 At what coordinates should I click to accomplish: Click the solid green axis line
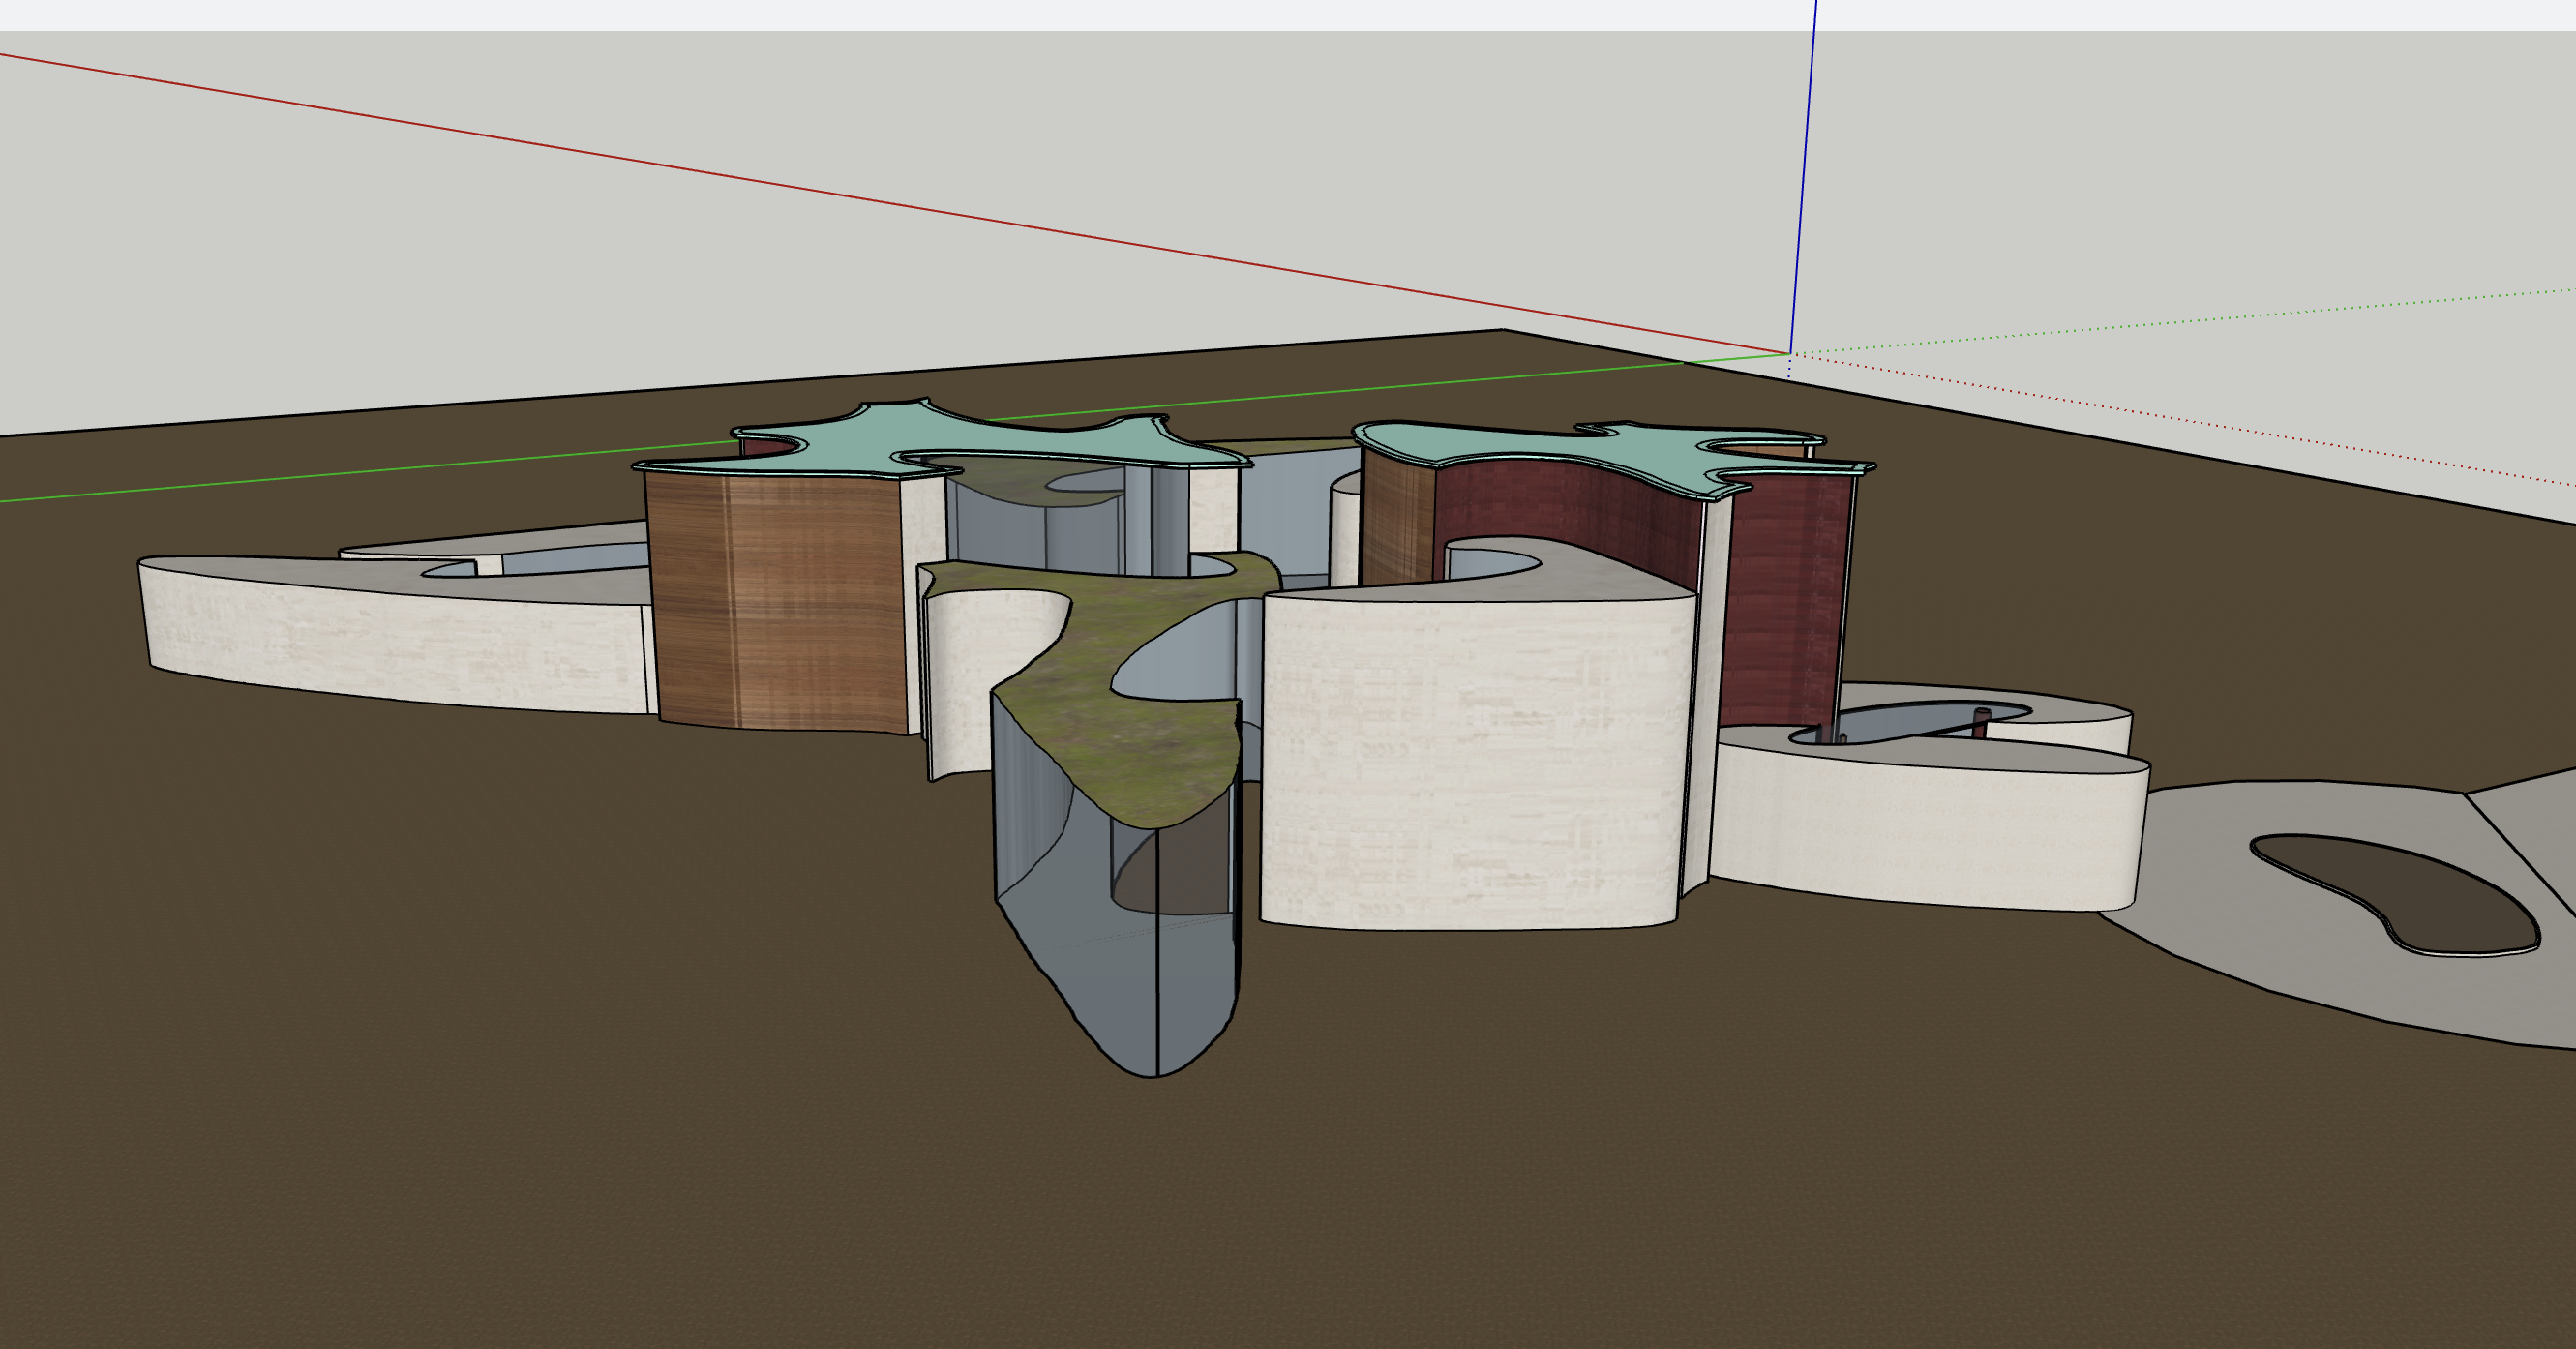[x=300, y=475]
